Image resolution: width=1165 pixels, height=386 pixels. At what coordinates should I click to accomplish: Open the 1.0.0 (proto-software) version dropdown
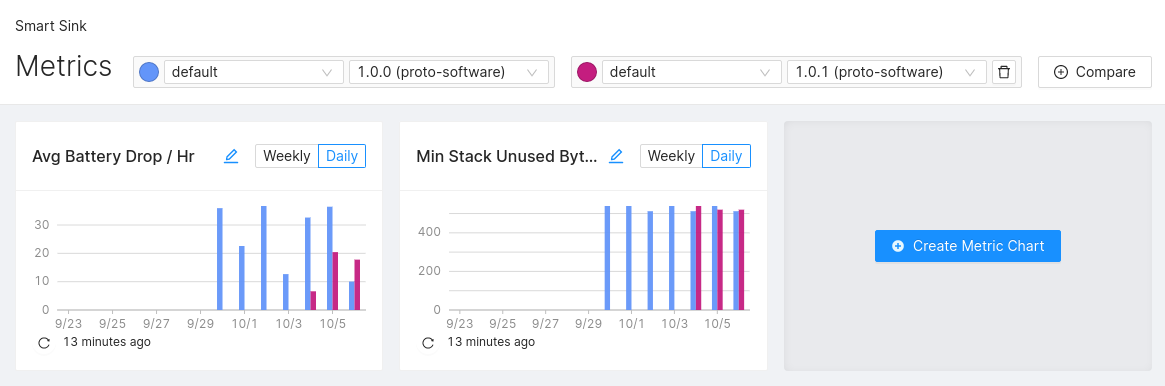[x=449, y=72]
